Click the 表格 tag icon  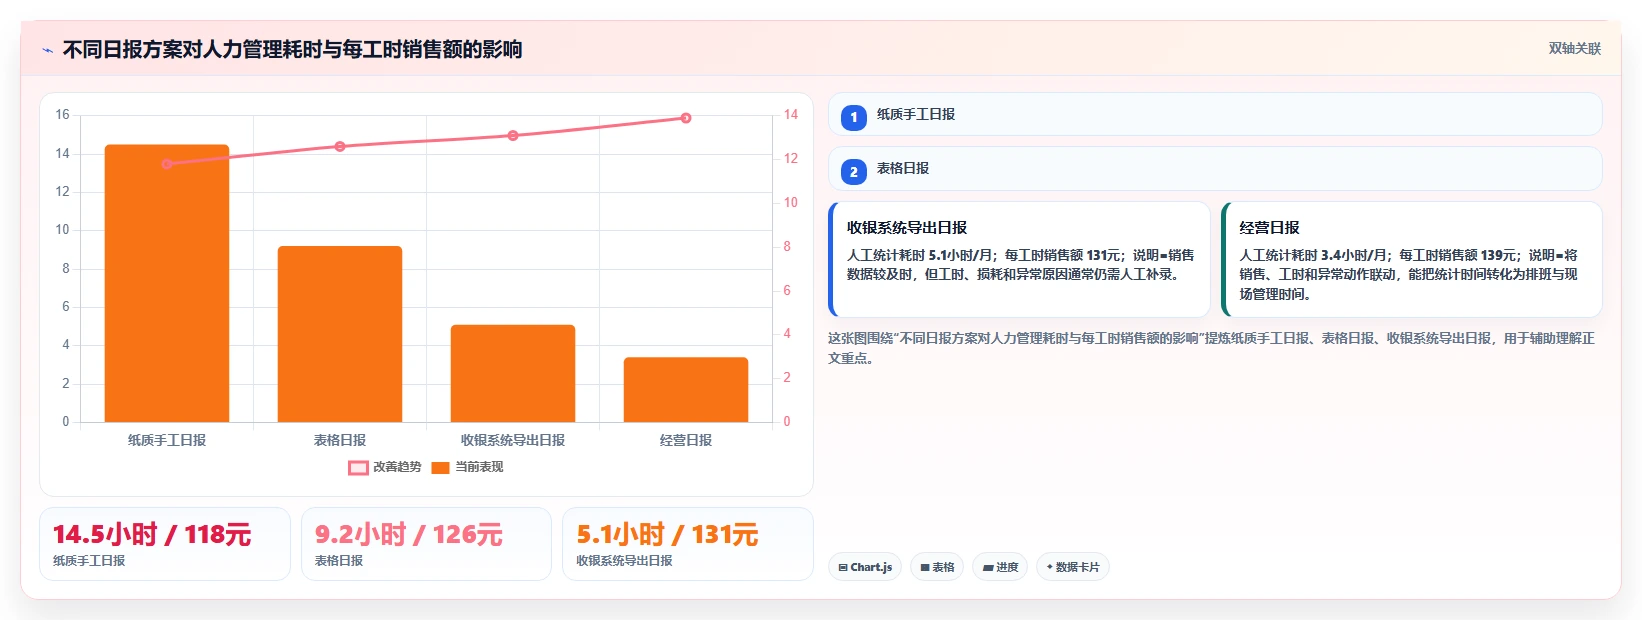(x=925, y=567)
